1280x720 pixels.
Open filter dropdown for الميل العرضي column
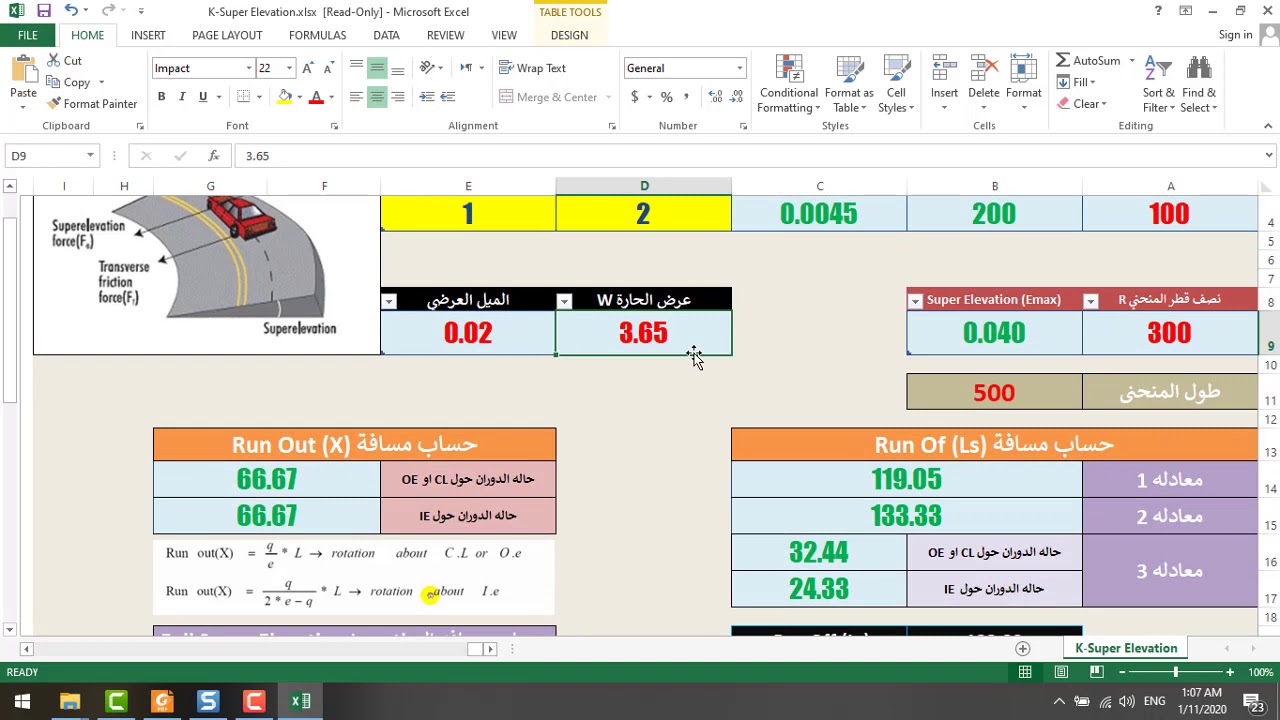(389, 301)
